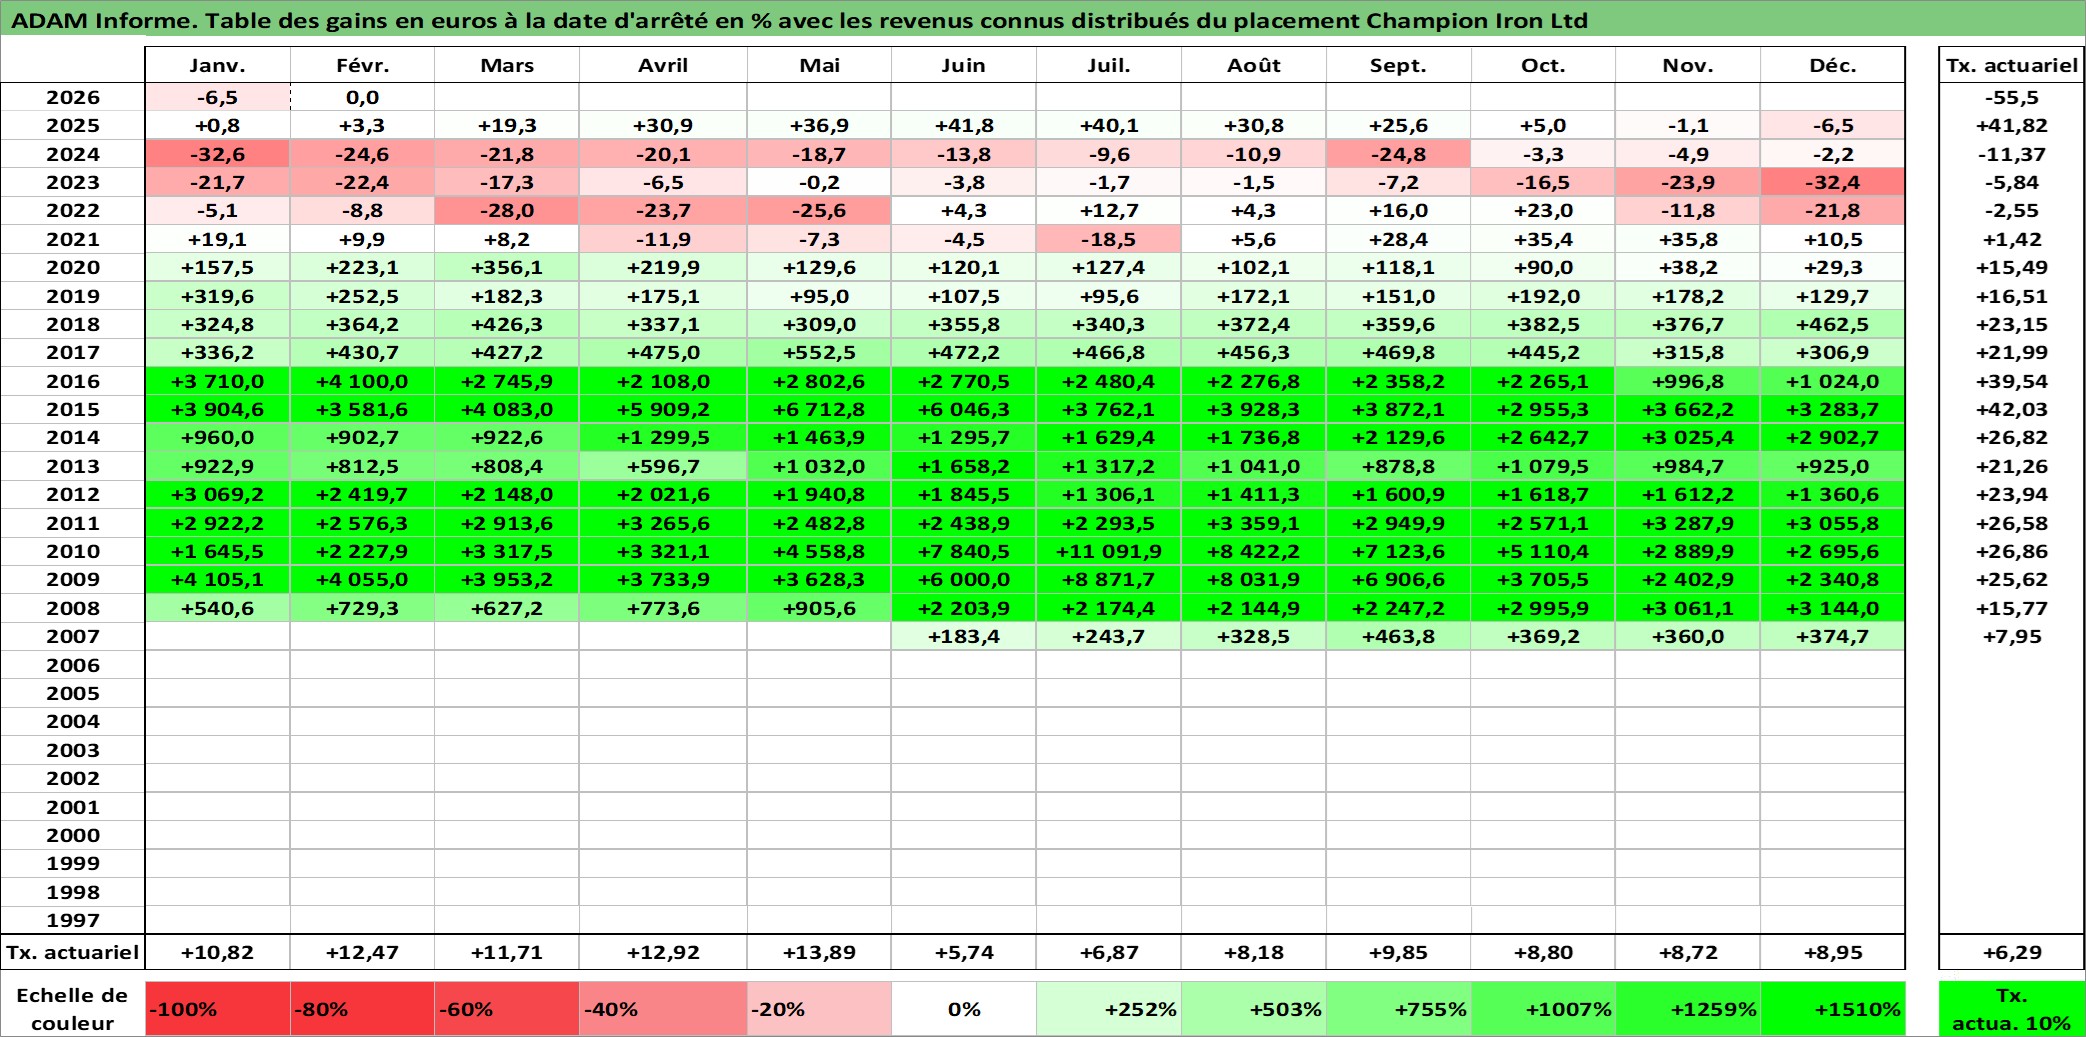Click the 2016 row label

coord(73,381)
